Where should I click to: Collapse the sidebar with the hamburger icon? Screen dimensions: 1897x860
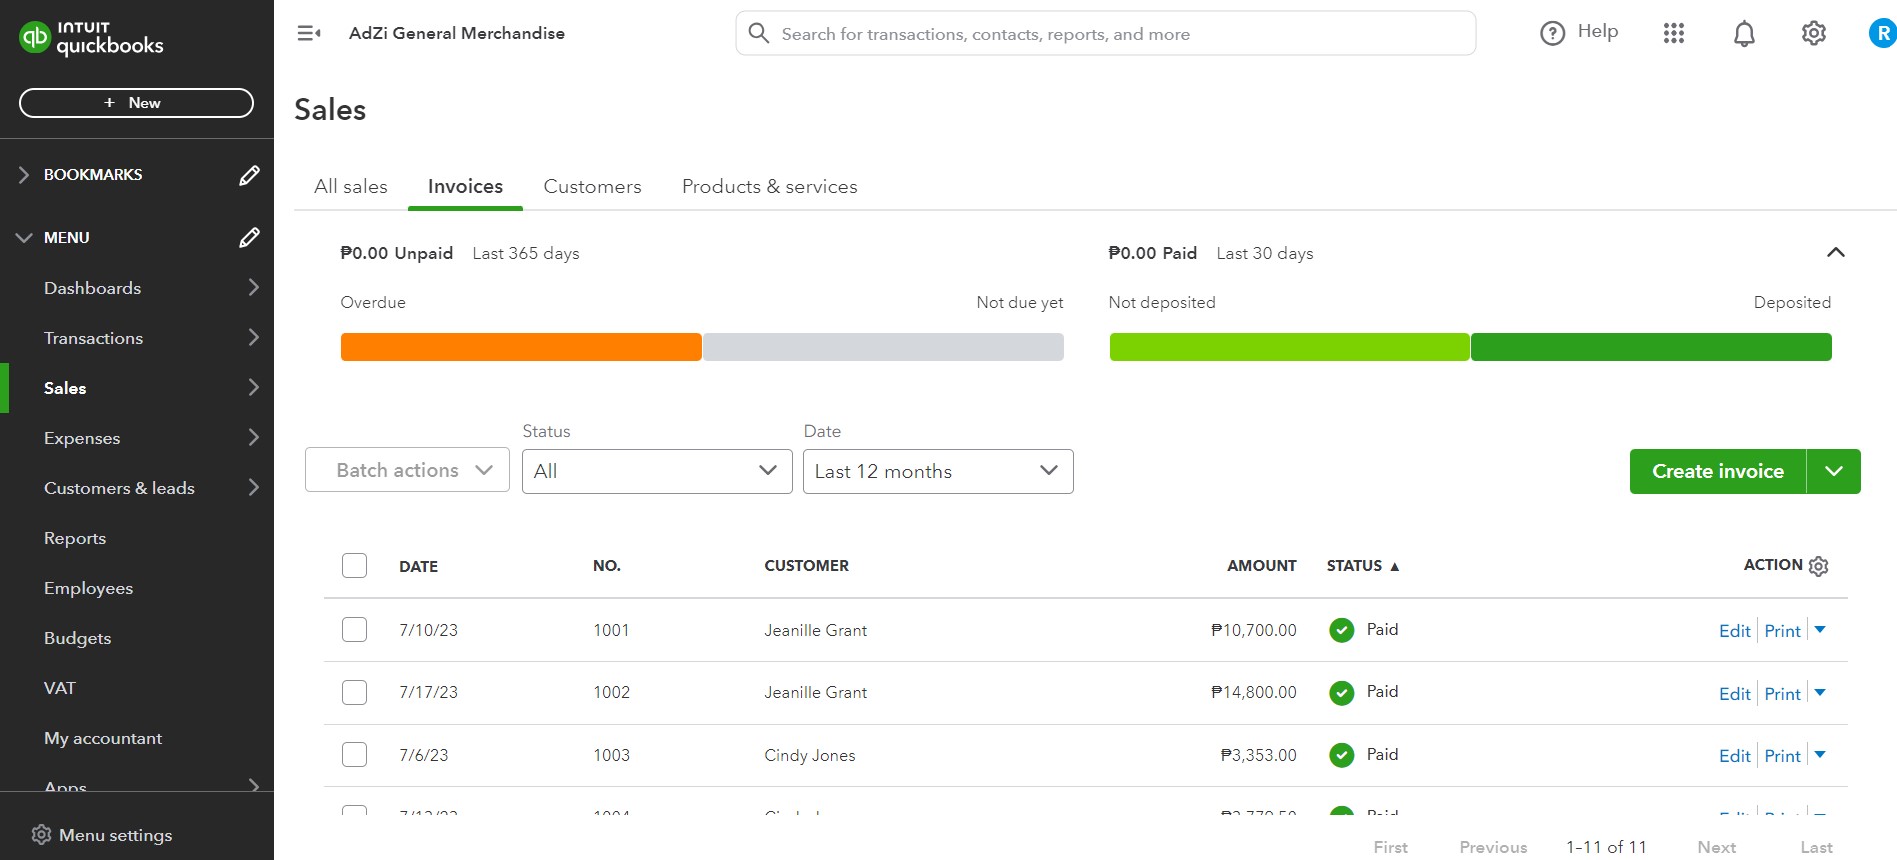[309, 33]
